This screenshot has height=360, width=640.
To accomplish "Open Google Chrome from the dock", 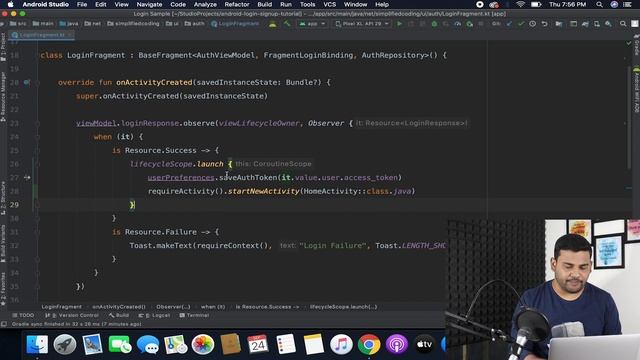I will pos(369,344).
